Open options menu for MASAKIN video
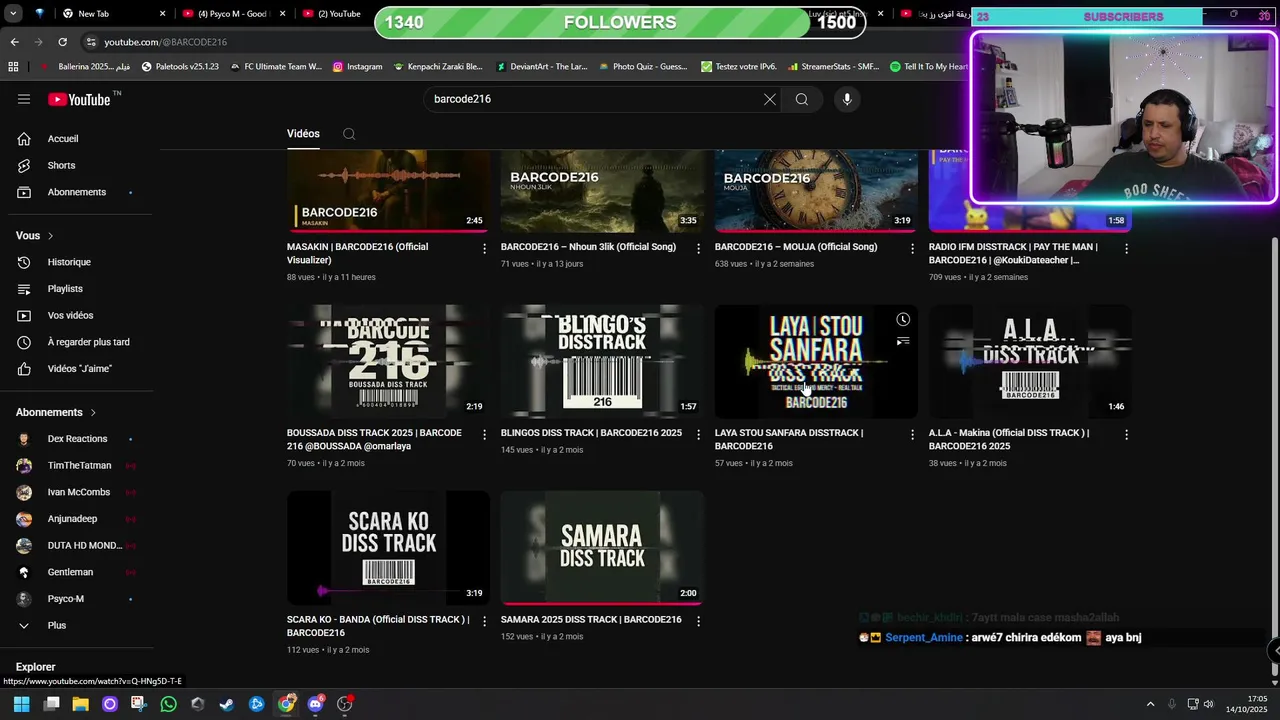 (484, 248)
